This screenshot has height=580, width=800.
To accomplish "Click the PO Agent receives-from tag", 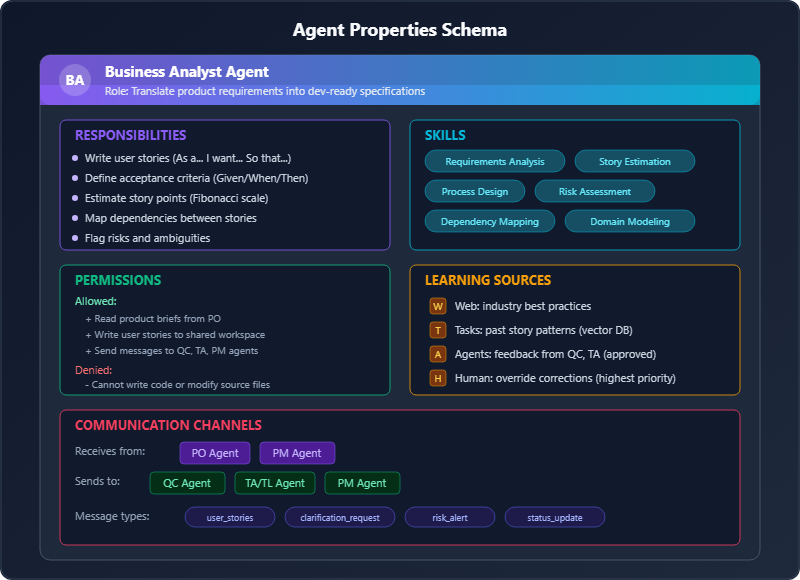I will point(215,453).
